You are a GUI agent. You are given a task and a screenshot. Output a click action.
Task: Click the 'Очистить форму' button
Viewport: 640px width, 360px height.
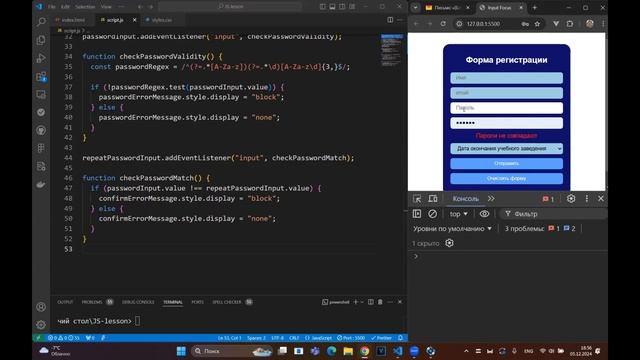[506, 178]
